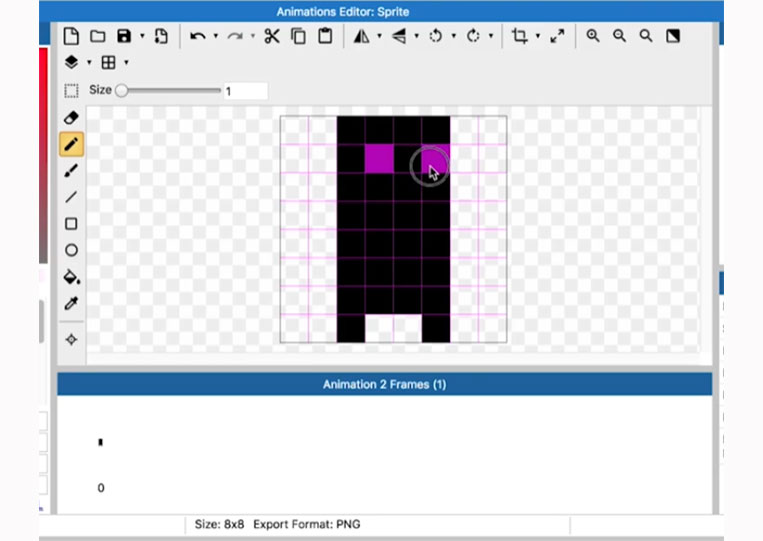Redo the last undone action
The height and width of the screenshot is (541, 763).
(x=235, y=36)
